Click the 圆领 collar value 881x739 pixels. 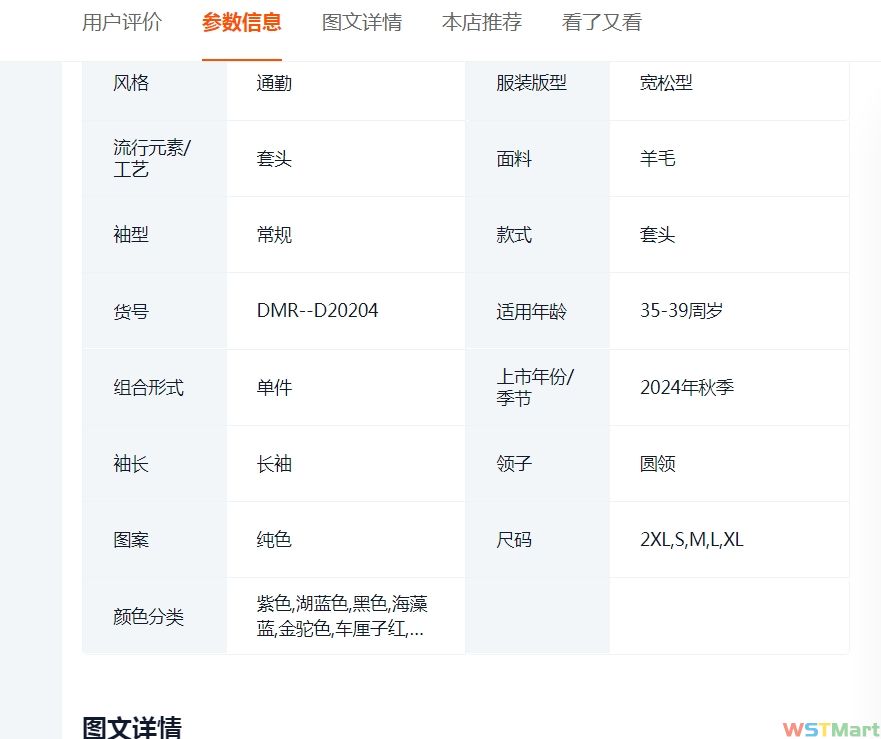tap(657, 464)
